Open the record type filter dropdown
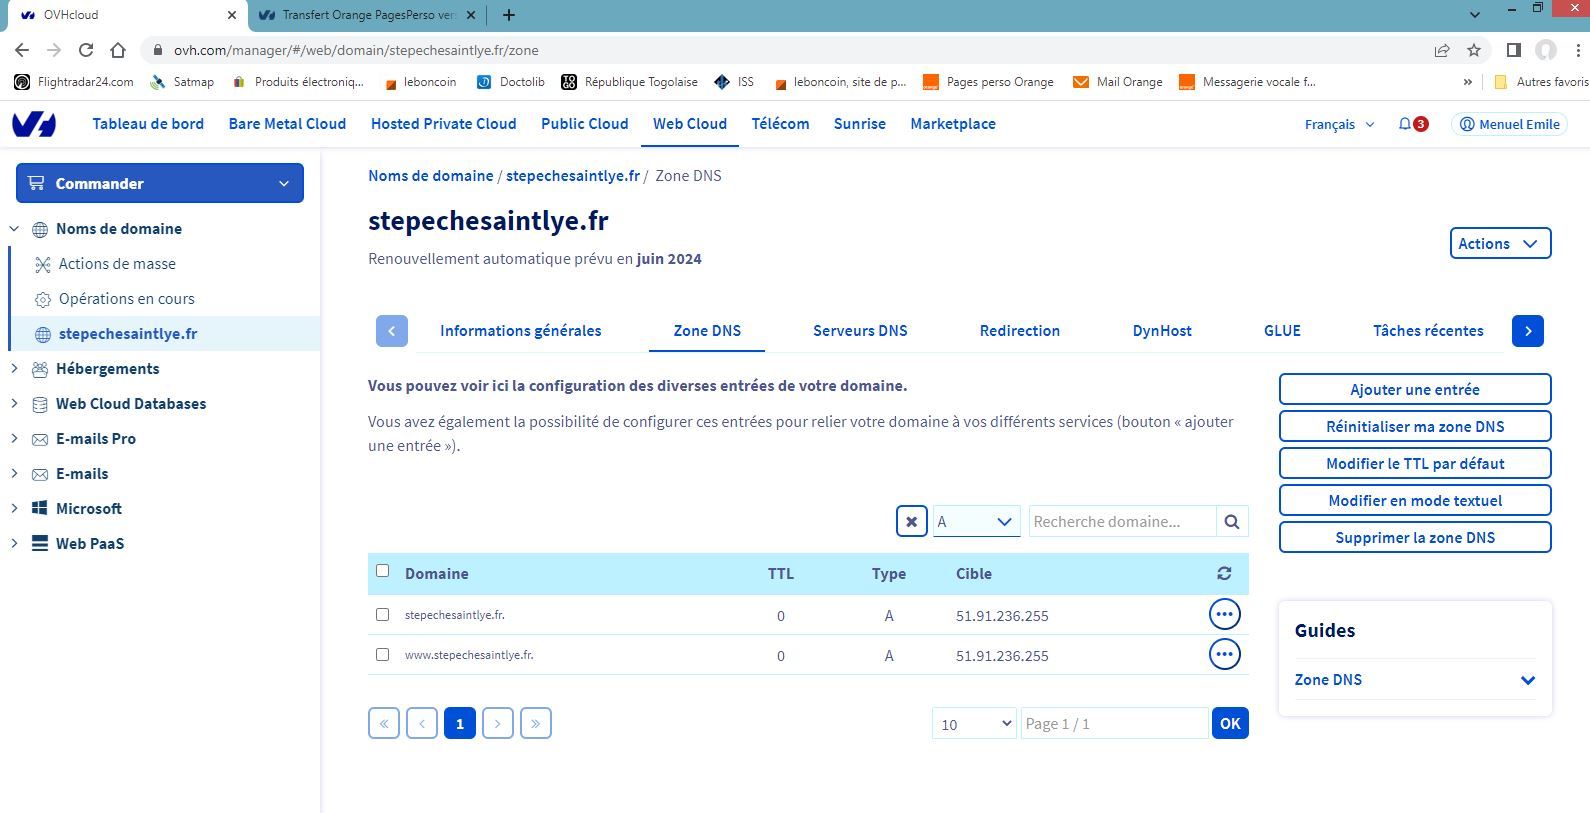This screenshot has height=813, width=1590. click(x=976, y=521)
